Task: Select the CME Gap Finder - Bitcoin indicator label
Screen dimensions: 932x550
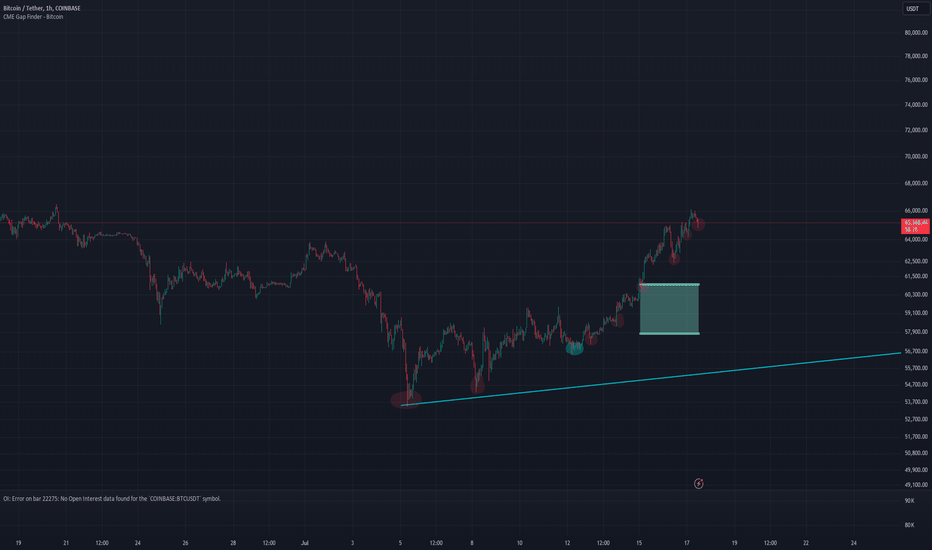Action: (33, 17)
